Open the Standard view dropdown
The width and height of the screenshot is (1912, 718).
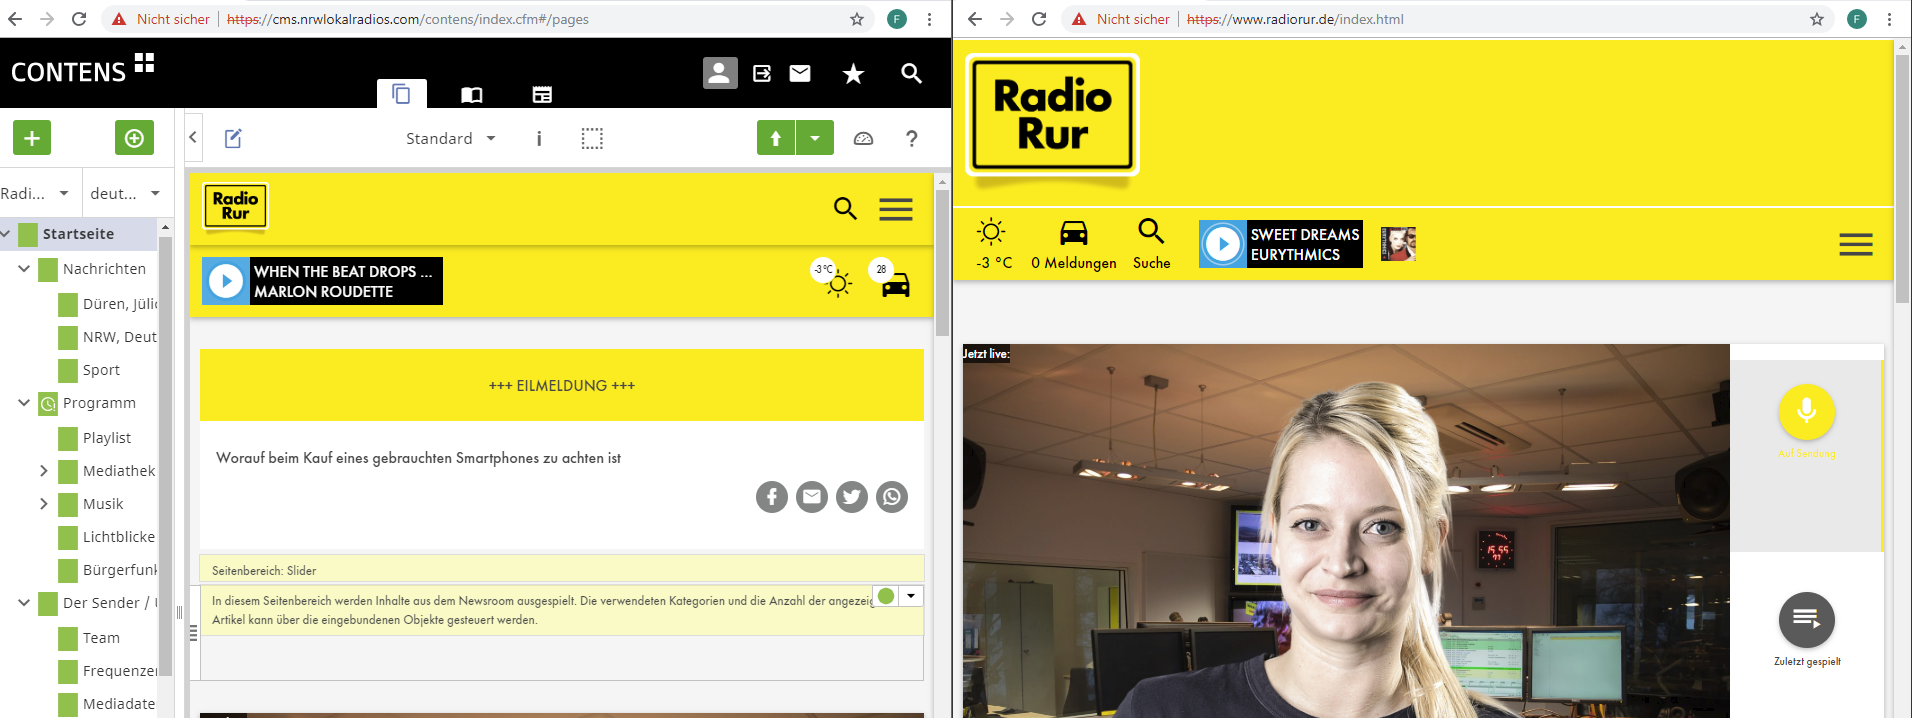tap(450, 139)
